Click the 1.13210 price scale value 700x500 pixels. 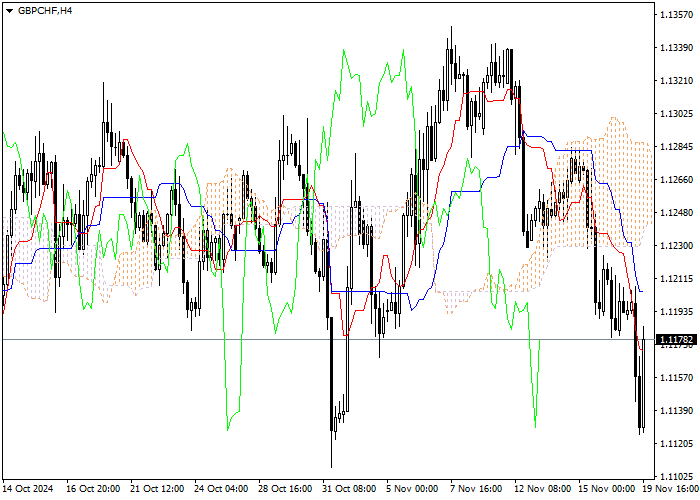tap(676, 81)
